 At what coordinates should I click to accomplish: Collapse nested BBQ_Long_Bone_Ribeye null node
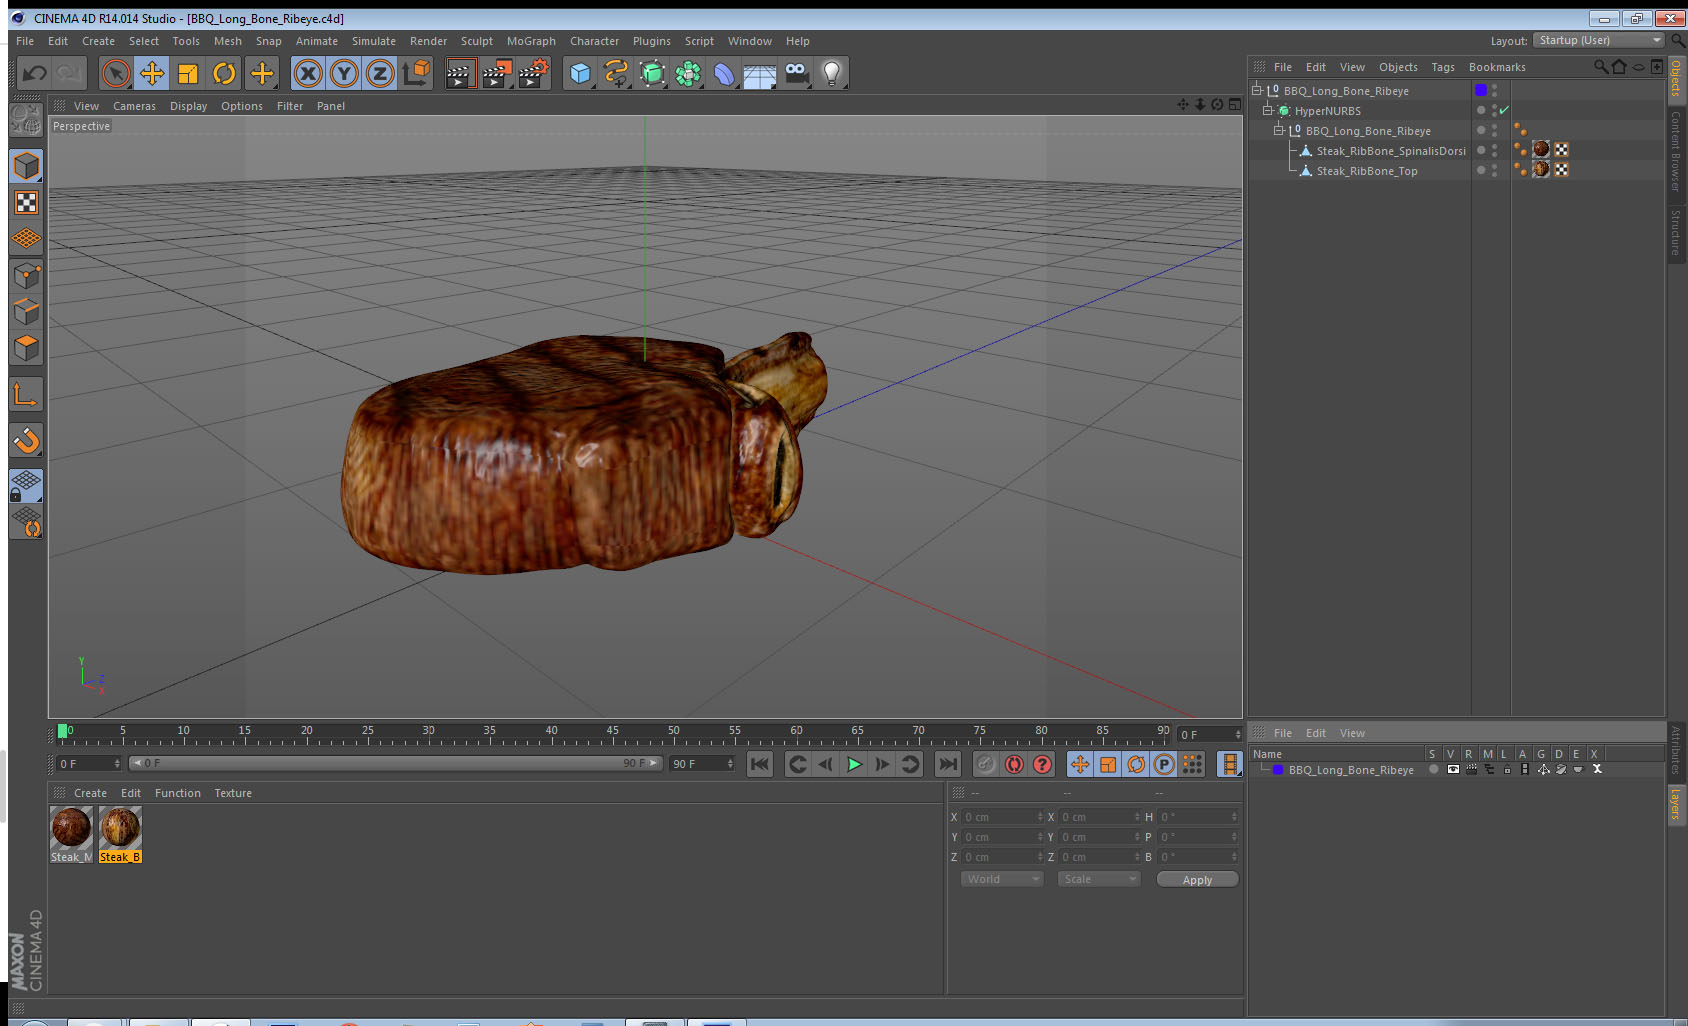1278,130
